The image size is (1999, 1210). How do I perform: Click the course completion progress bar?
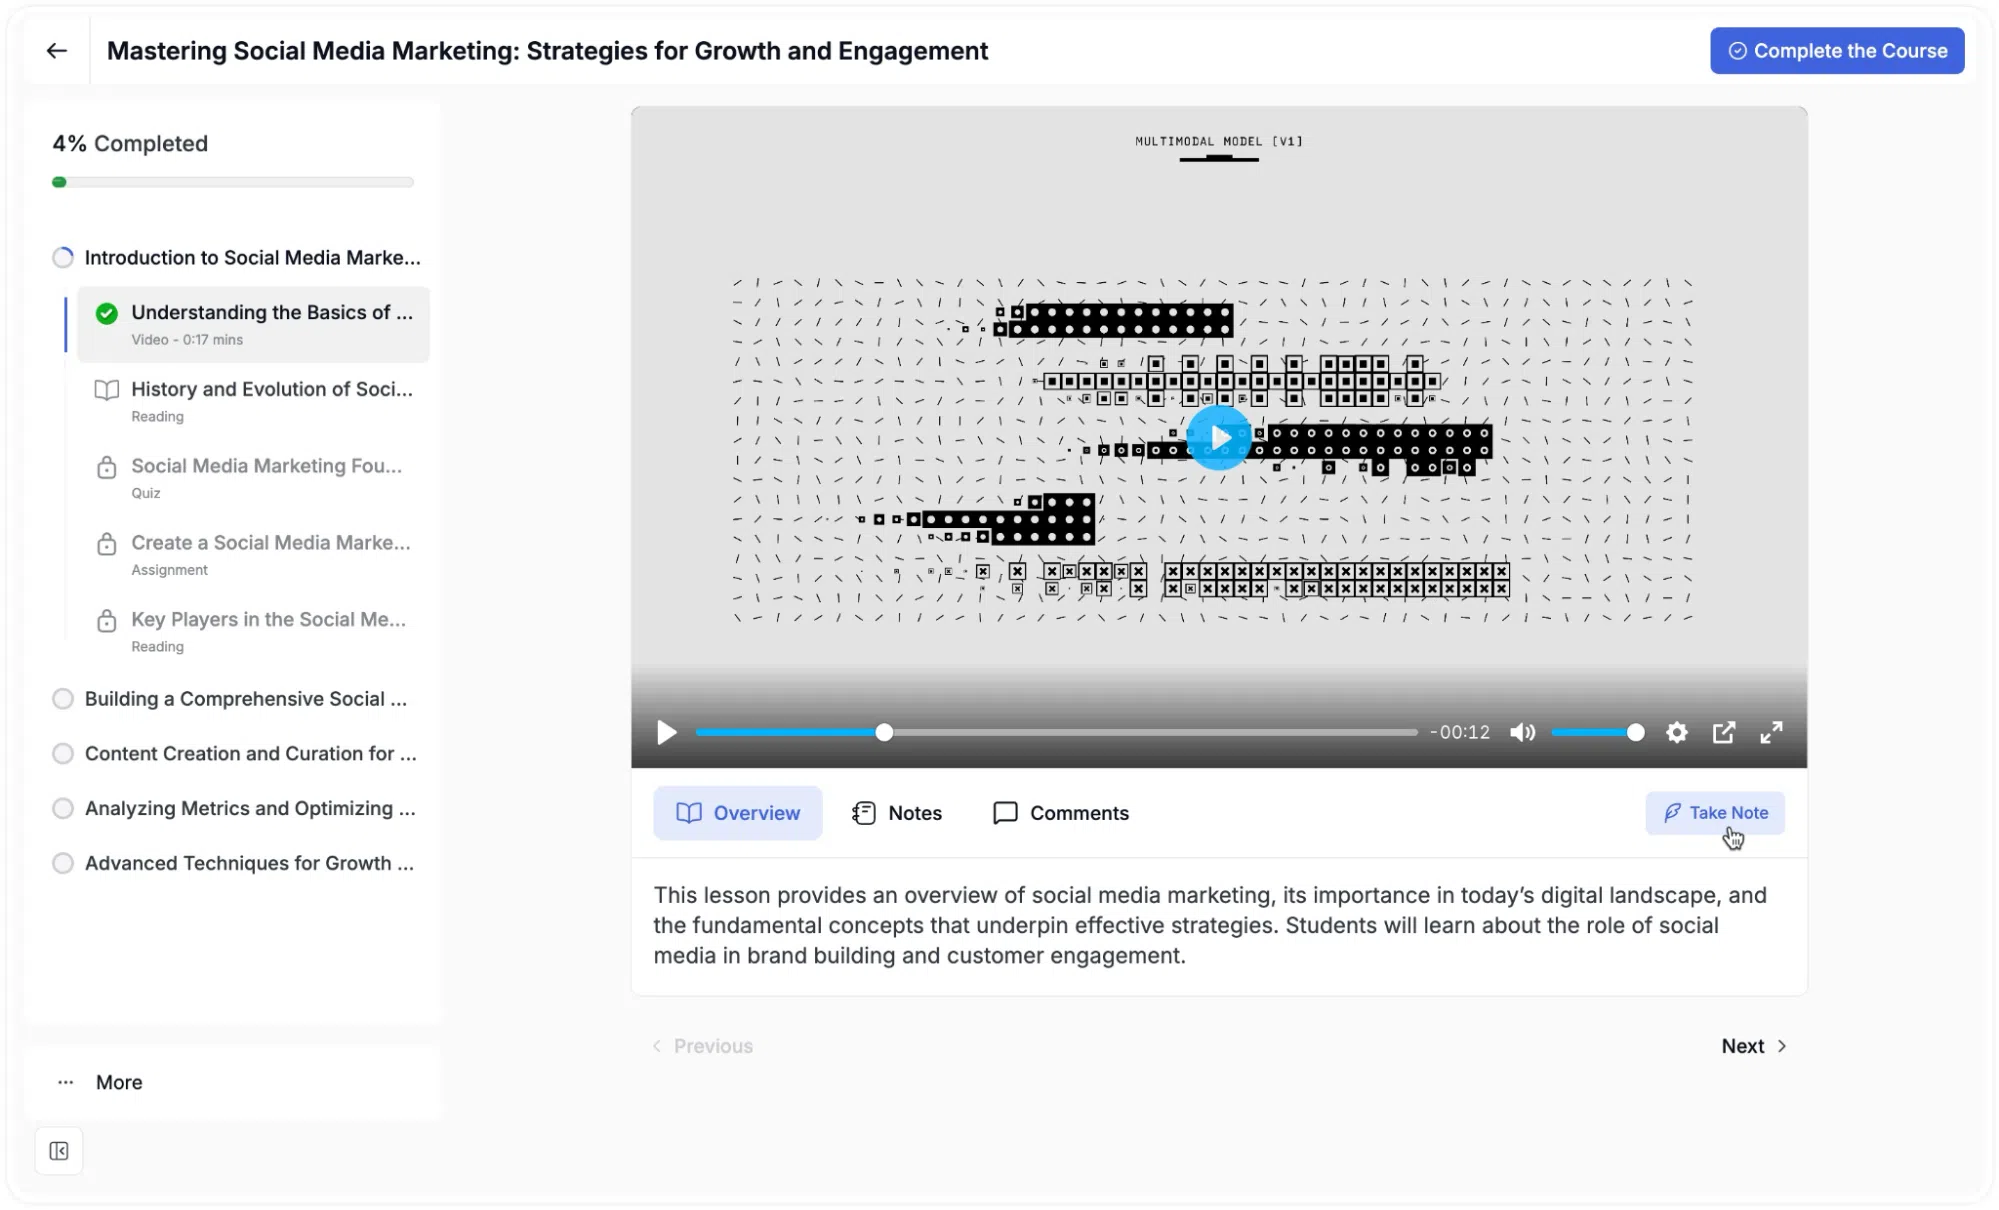233,182
